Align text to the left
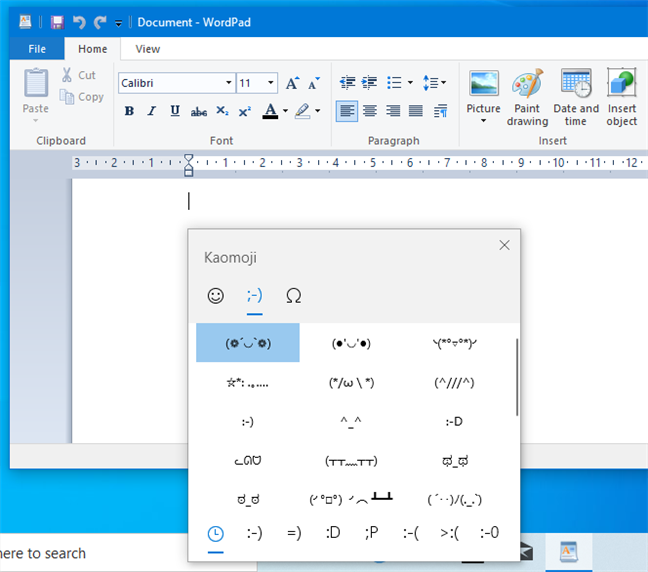Screen dimensions: 648x572 pos(347,111)
